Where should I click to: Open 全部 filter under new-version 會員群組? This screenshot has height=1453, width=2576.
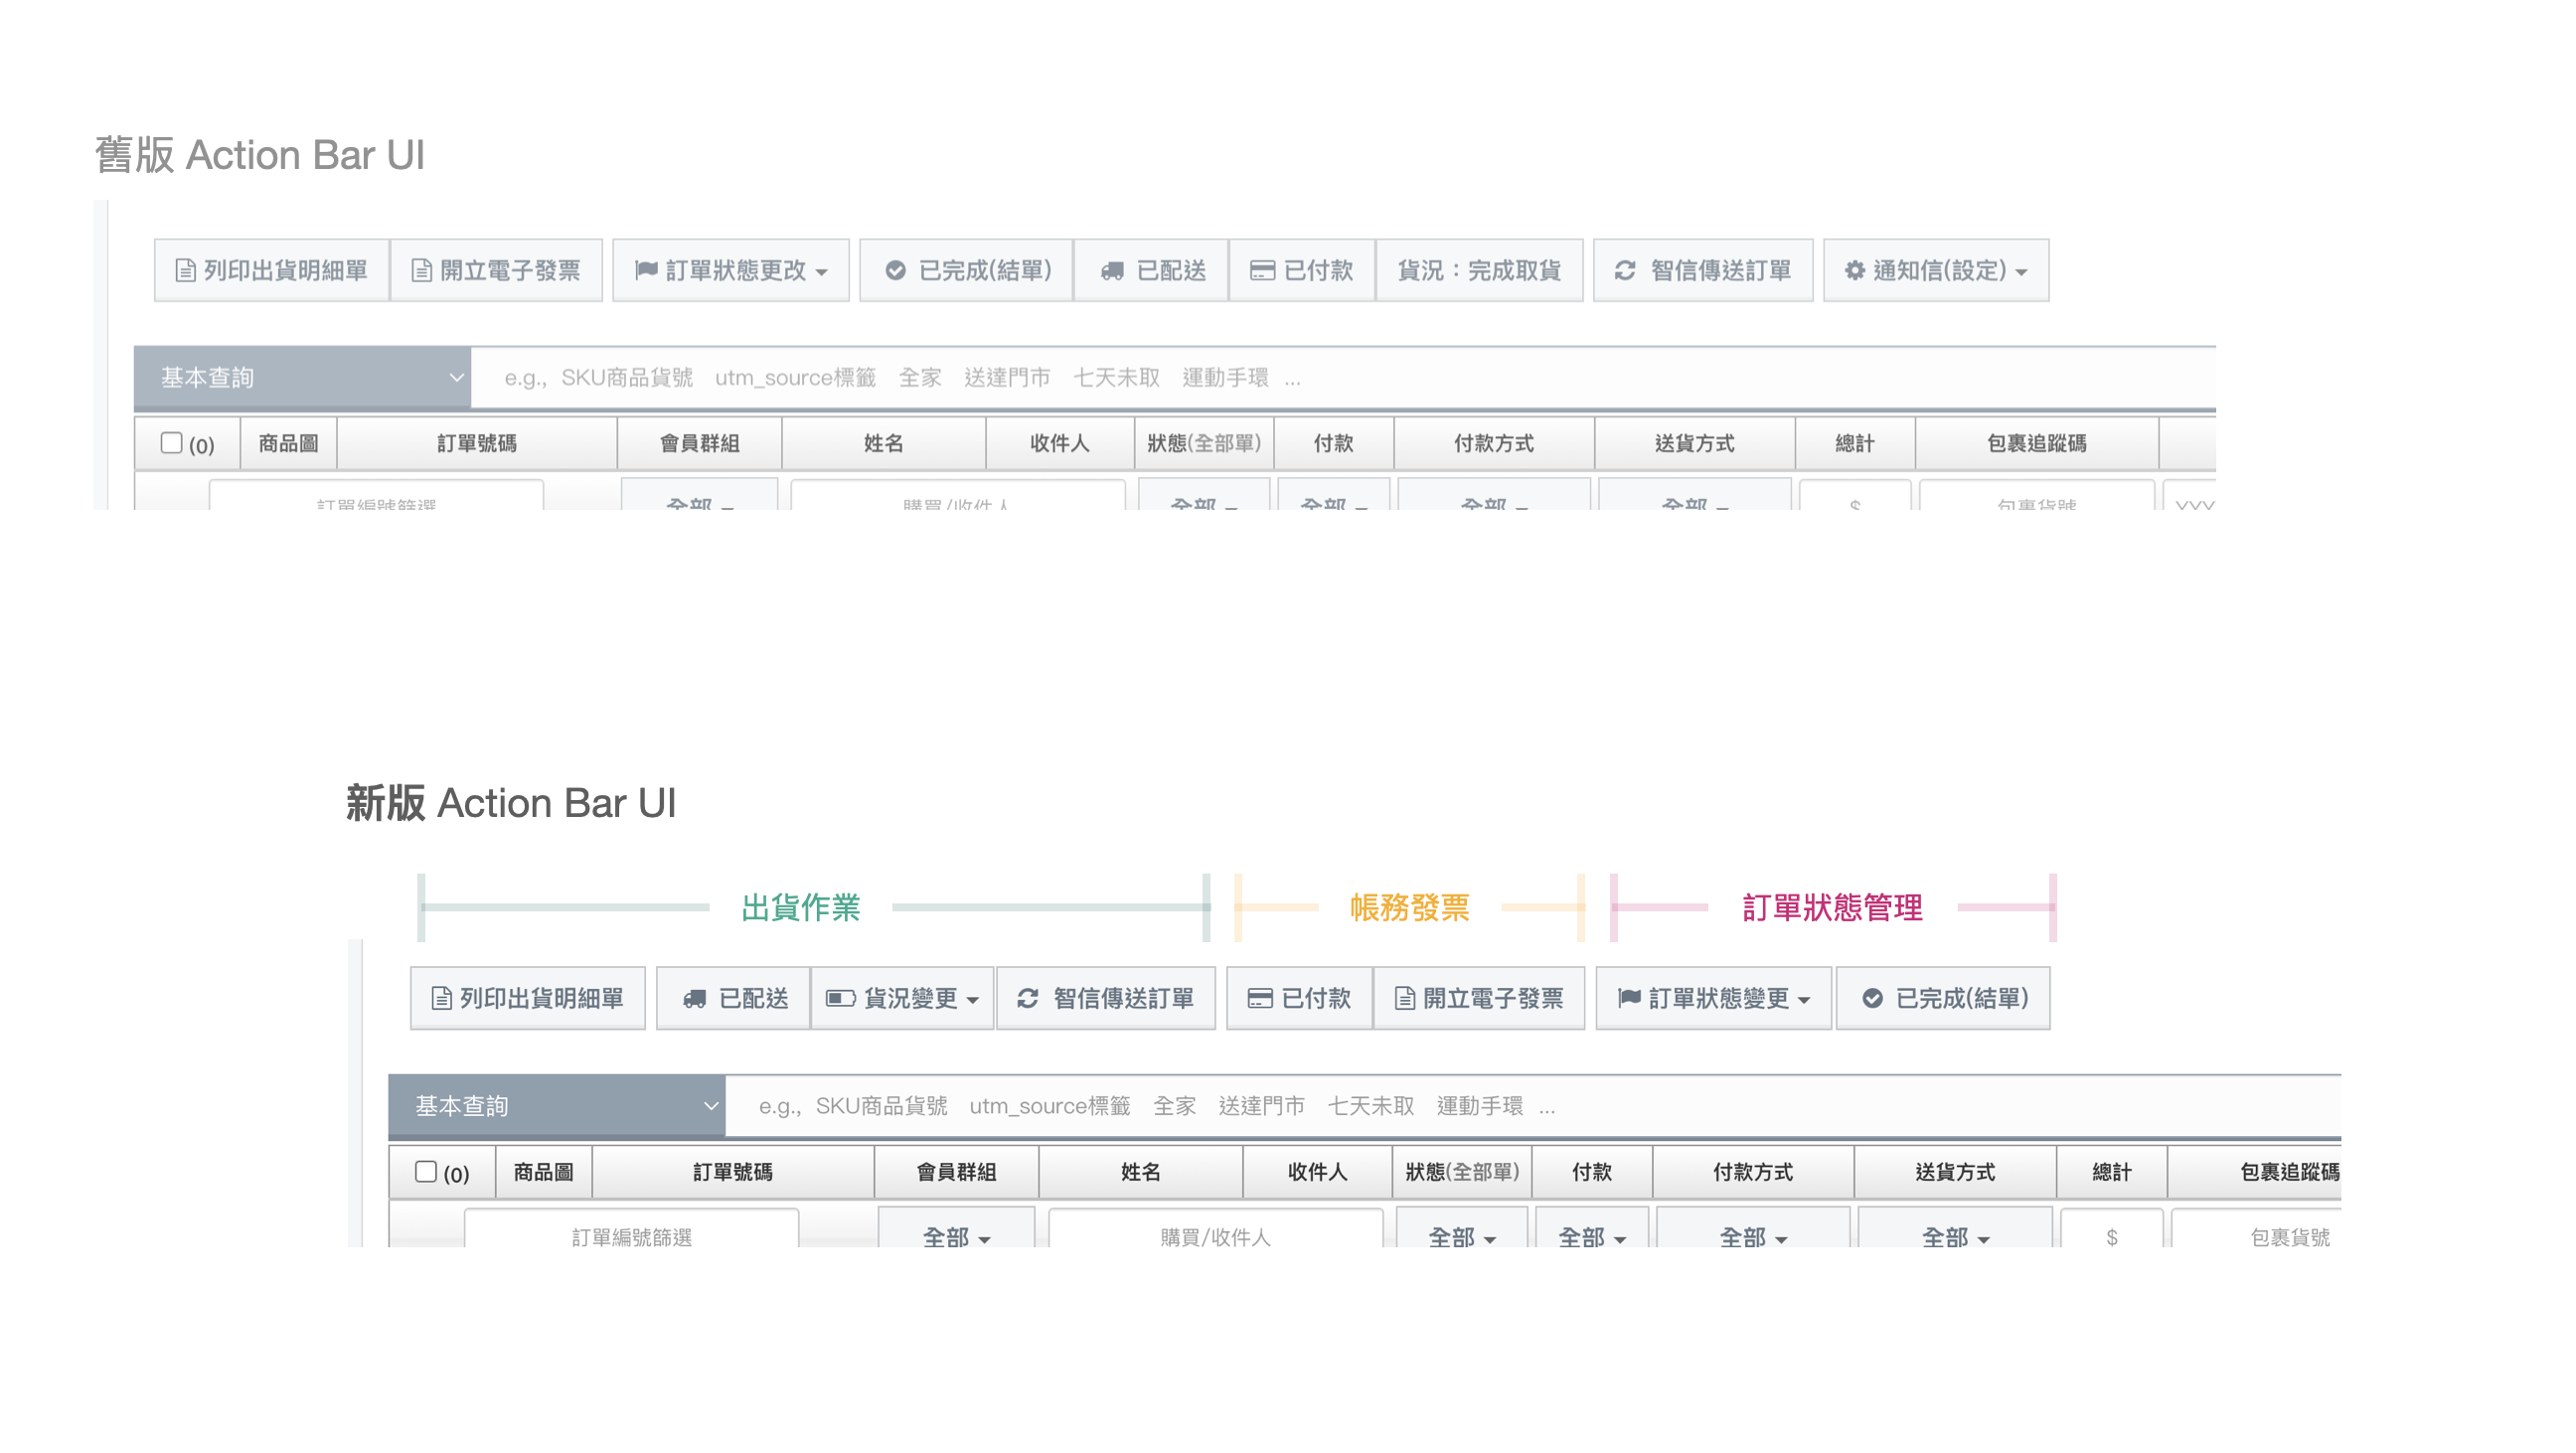956,1236
